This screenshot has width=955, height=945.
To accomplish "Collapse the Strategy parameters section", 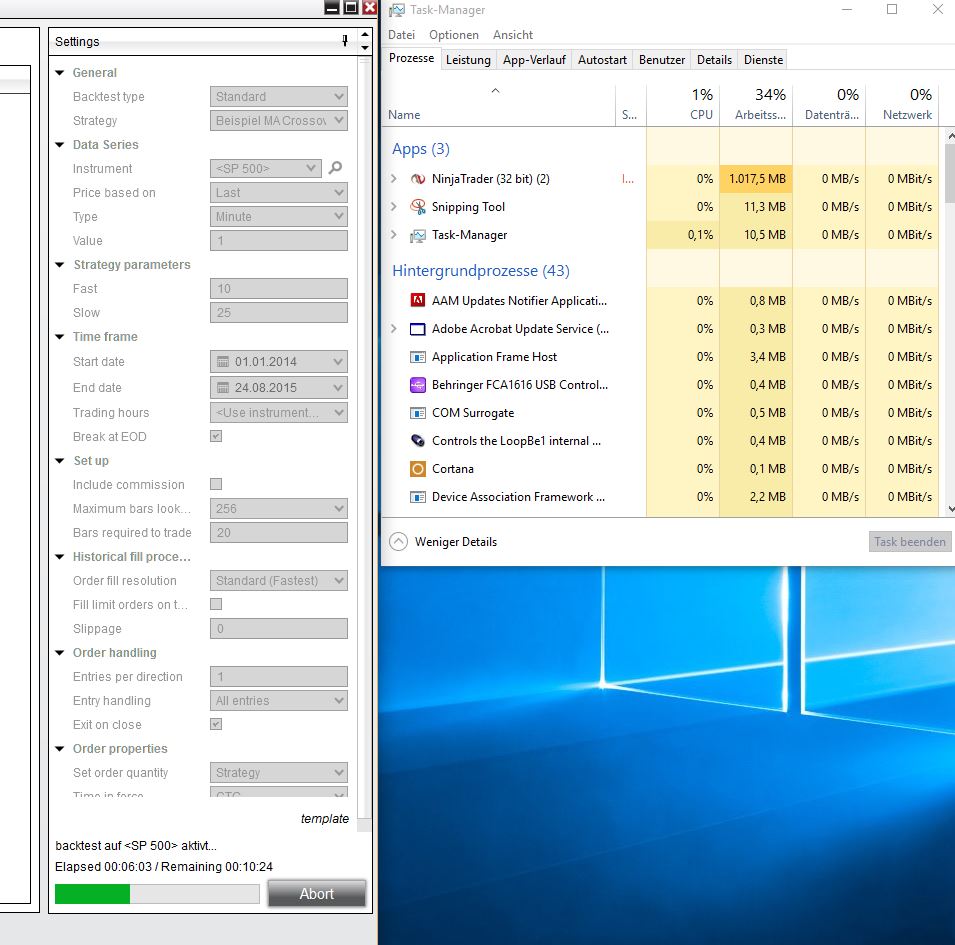I will tap(60, 264).
